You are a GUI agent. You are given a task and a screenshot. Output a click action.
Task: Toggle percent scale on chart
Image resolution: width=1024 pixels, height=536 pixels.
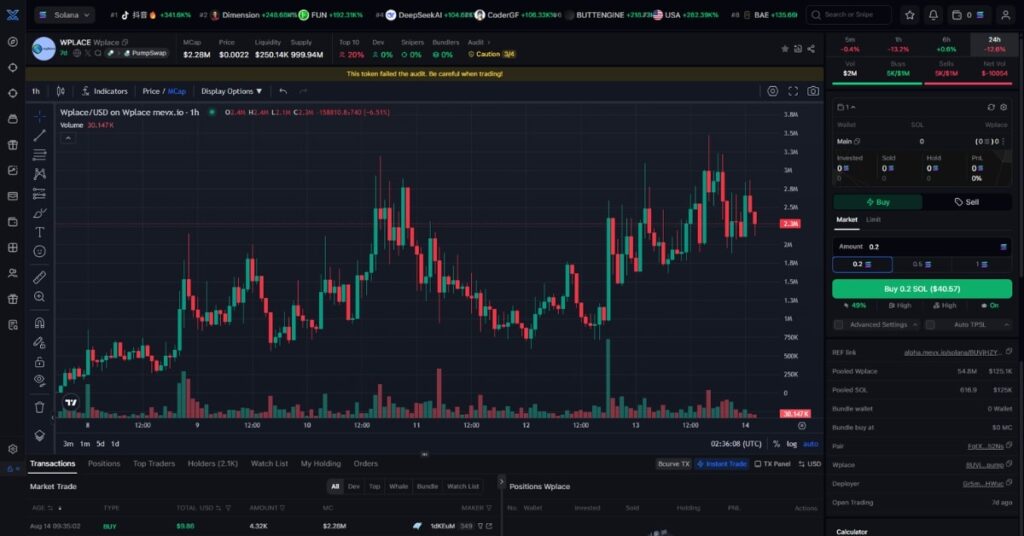click(776, 444)
